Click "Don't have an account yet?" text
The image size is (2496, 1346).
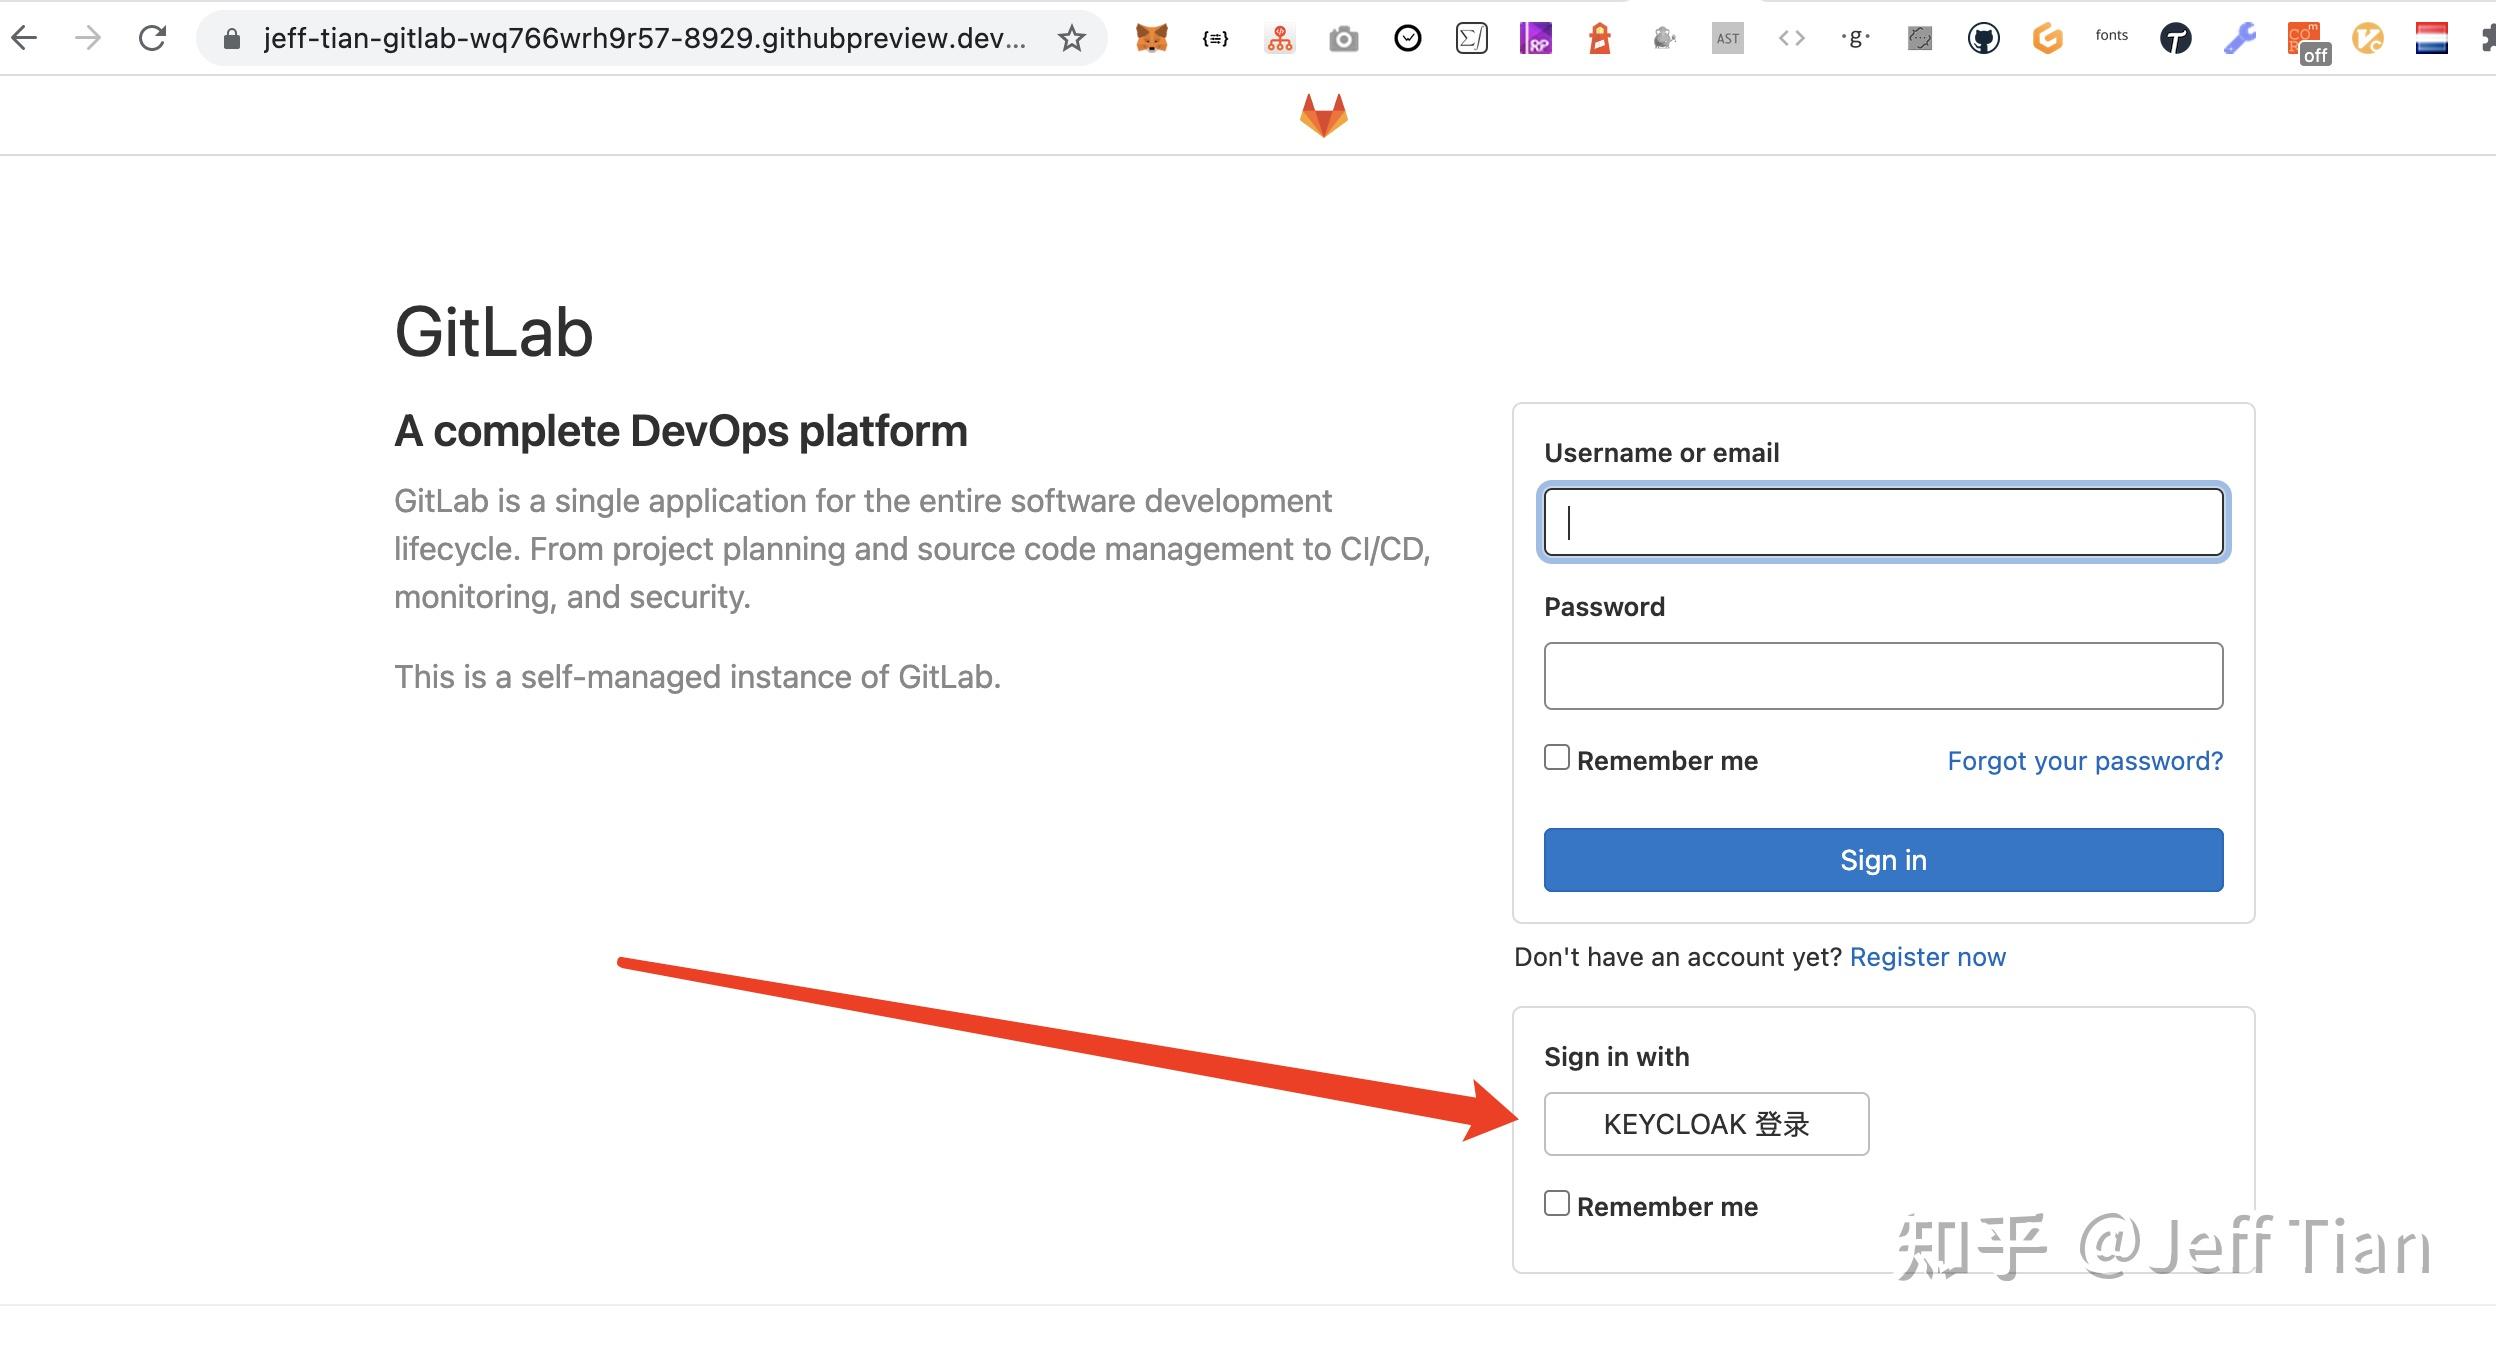[x=1678, y=957]
